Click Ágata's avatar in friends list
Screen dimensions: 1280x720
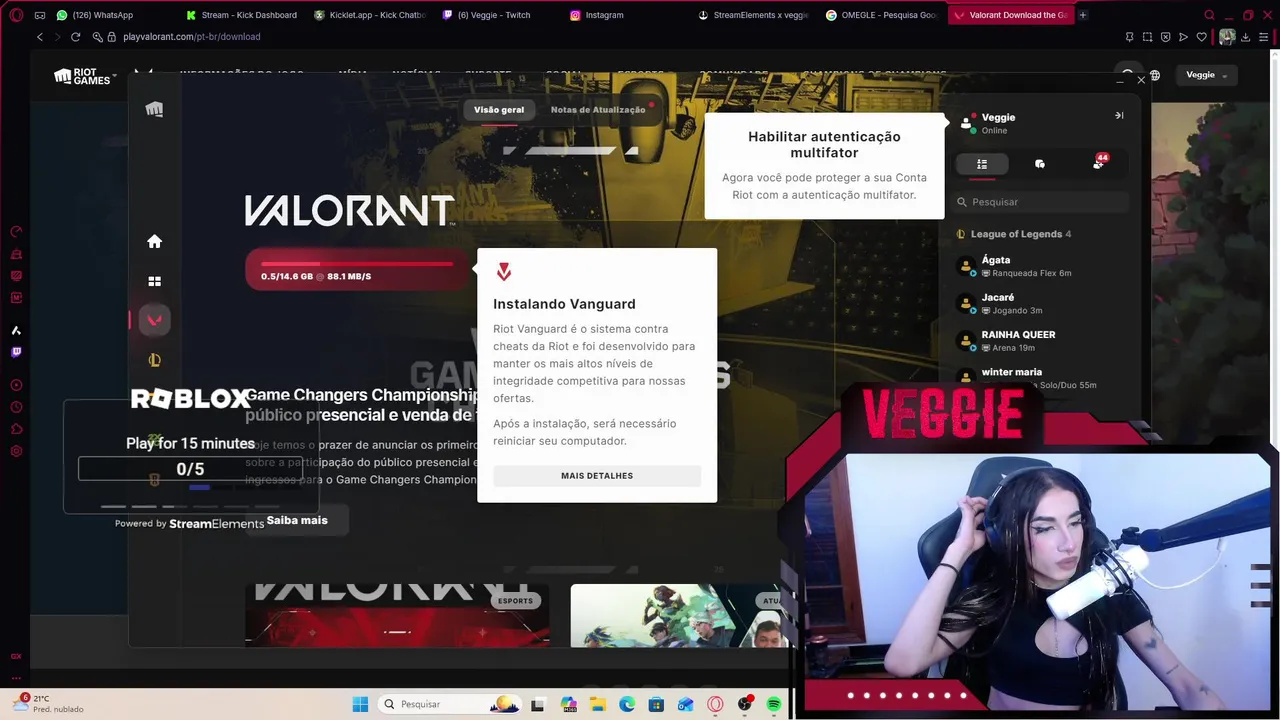click(x=966, y=266)
